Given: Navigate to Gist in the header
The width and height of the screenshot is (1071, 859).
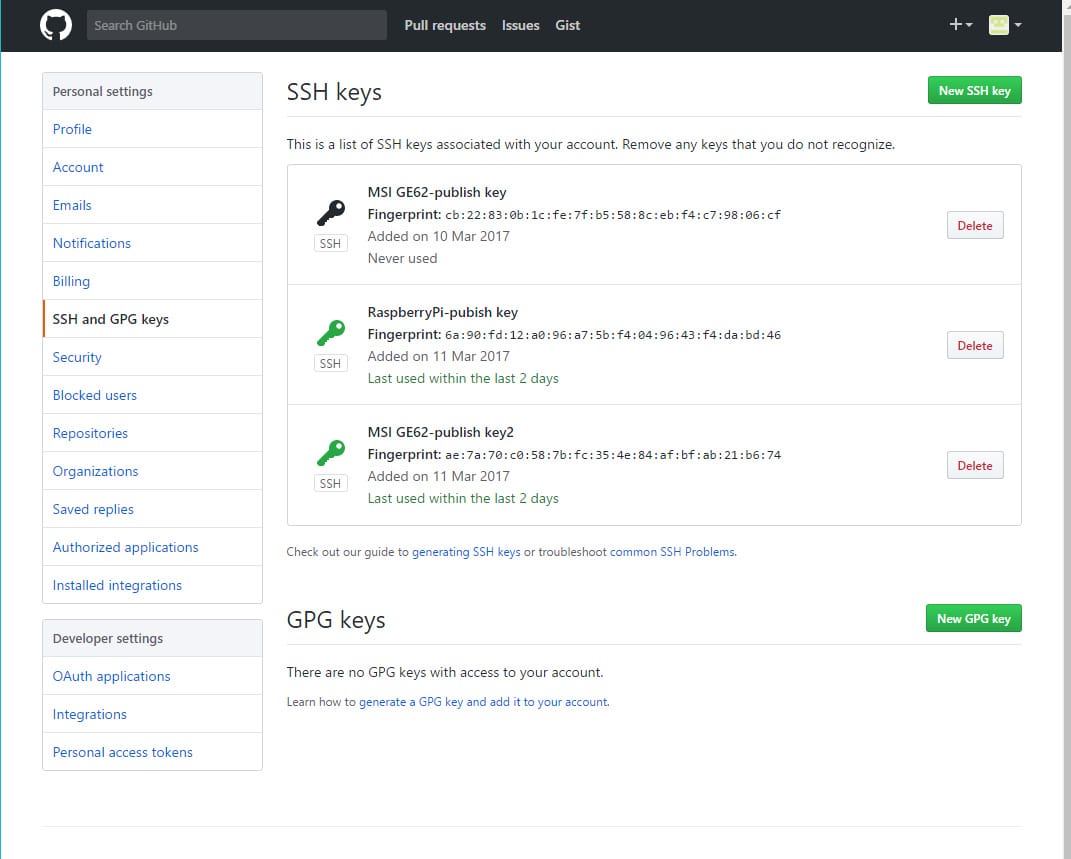Looking at the screenshot, I should point(567,25).
